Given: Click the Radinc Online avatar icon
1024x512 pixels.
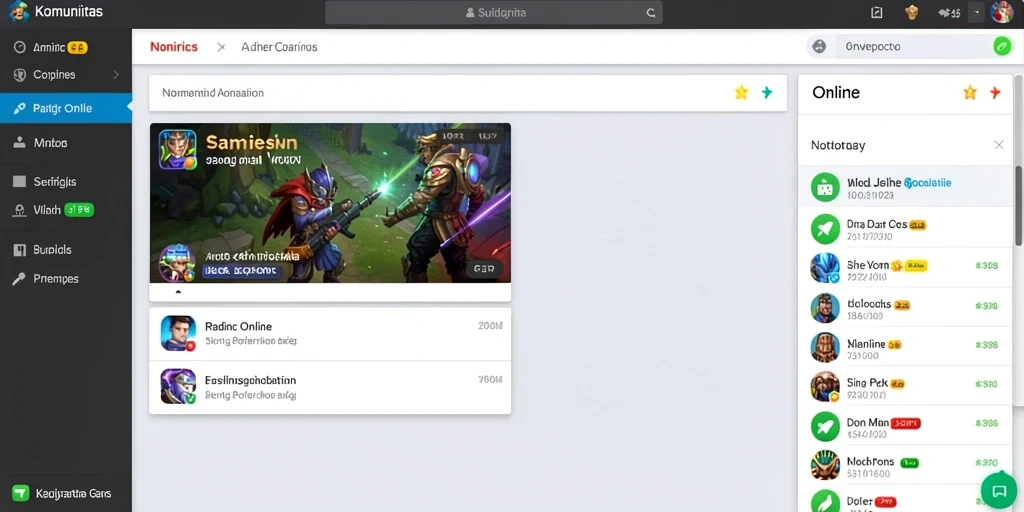Looking at the screenshot, I should [178, 334].
